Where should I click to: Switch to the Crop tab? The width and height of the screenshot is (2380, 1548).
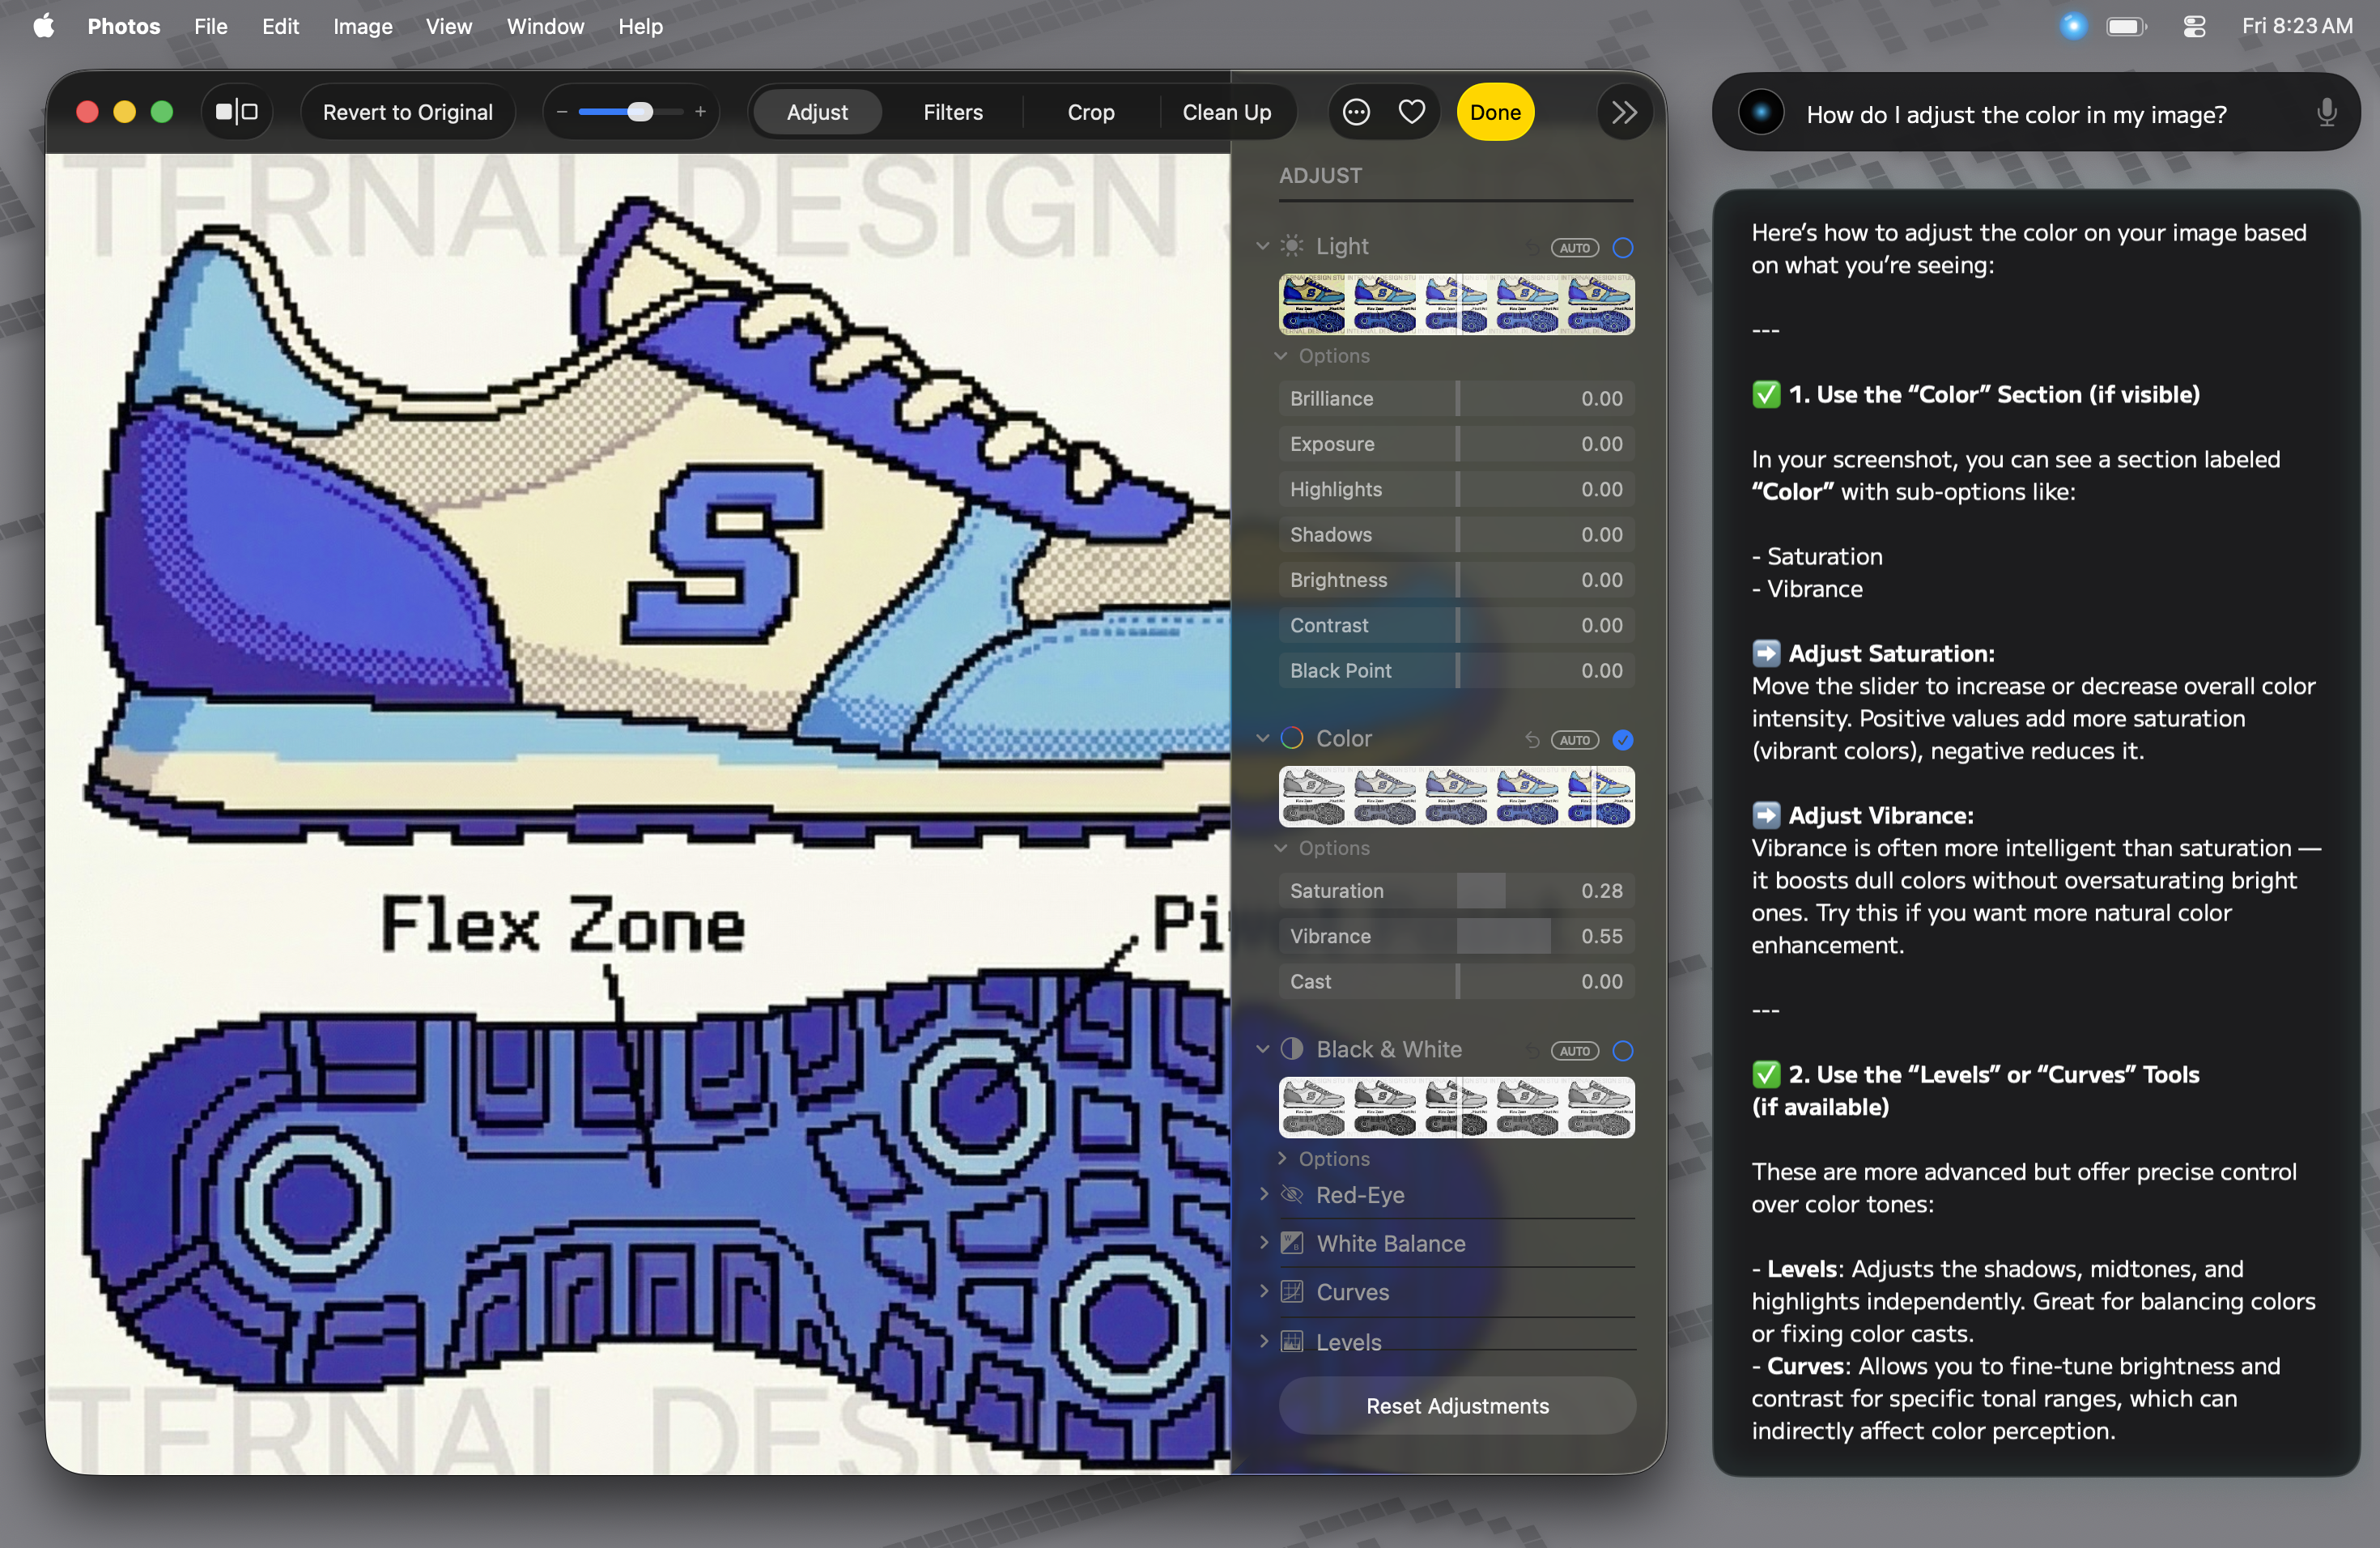1090,112
